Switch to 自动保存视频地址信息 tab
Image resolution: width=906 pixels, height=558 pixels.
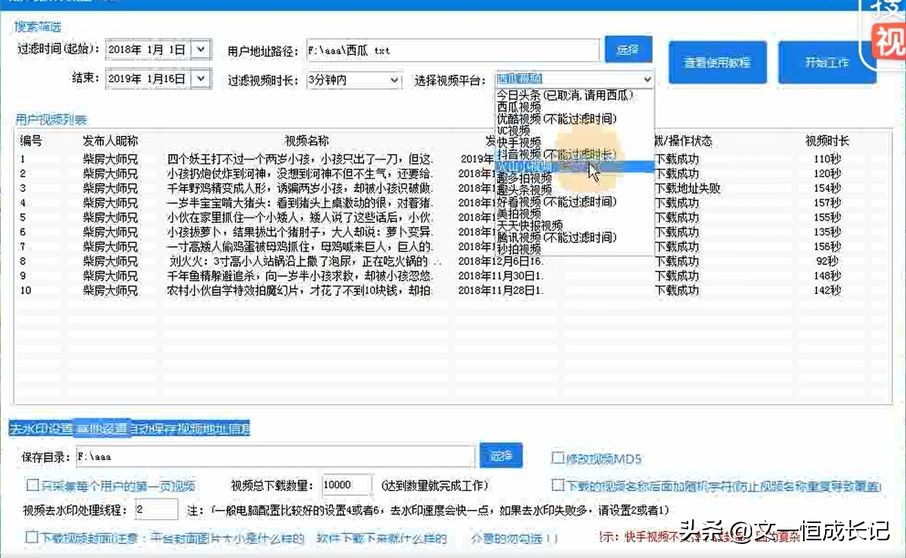(190, 429)
